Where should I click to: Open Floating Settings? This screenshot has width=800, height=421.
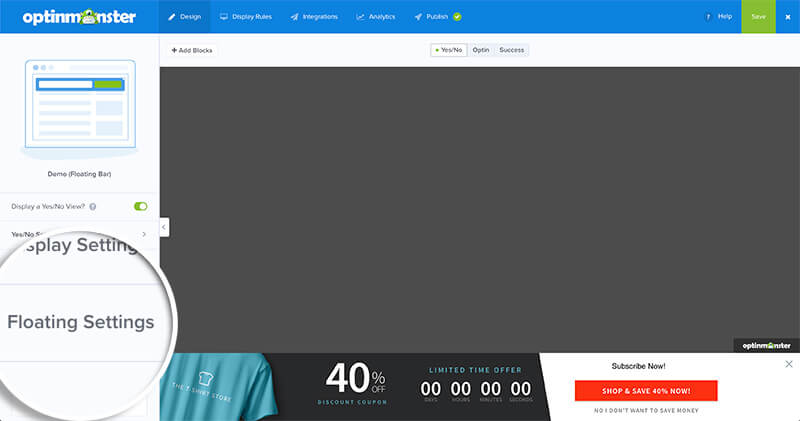(x=81, y=323)
